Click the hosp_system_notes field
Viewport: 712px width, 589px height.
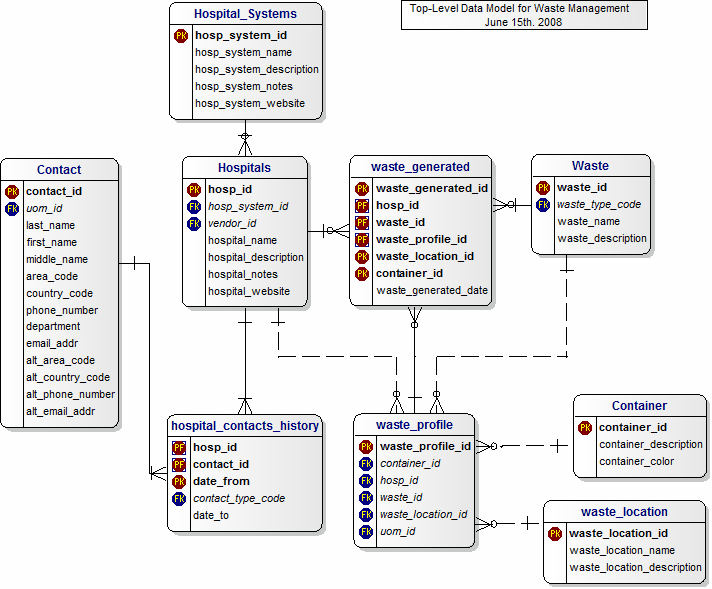click(244, 87)
